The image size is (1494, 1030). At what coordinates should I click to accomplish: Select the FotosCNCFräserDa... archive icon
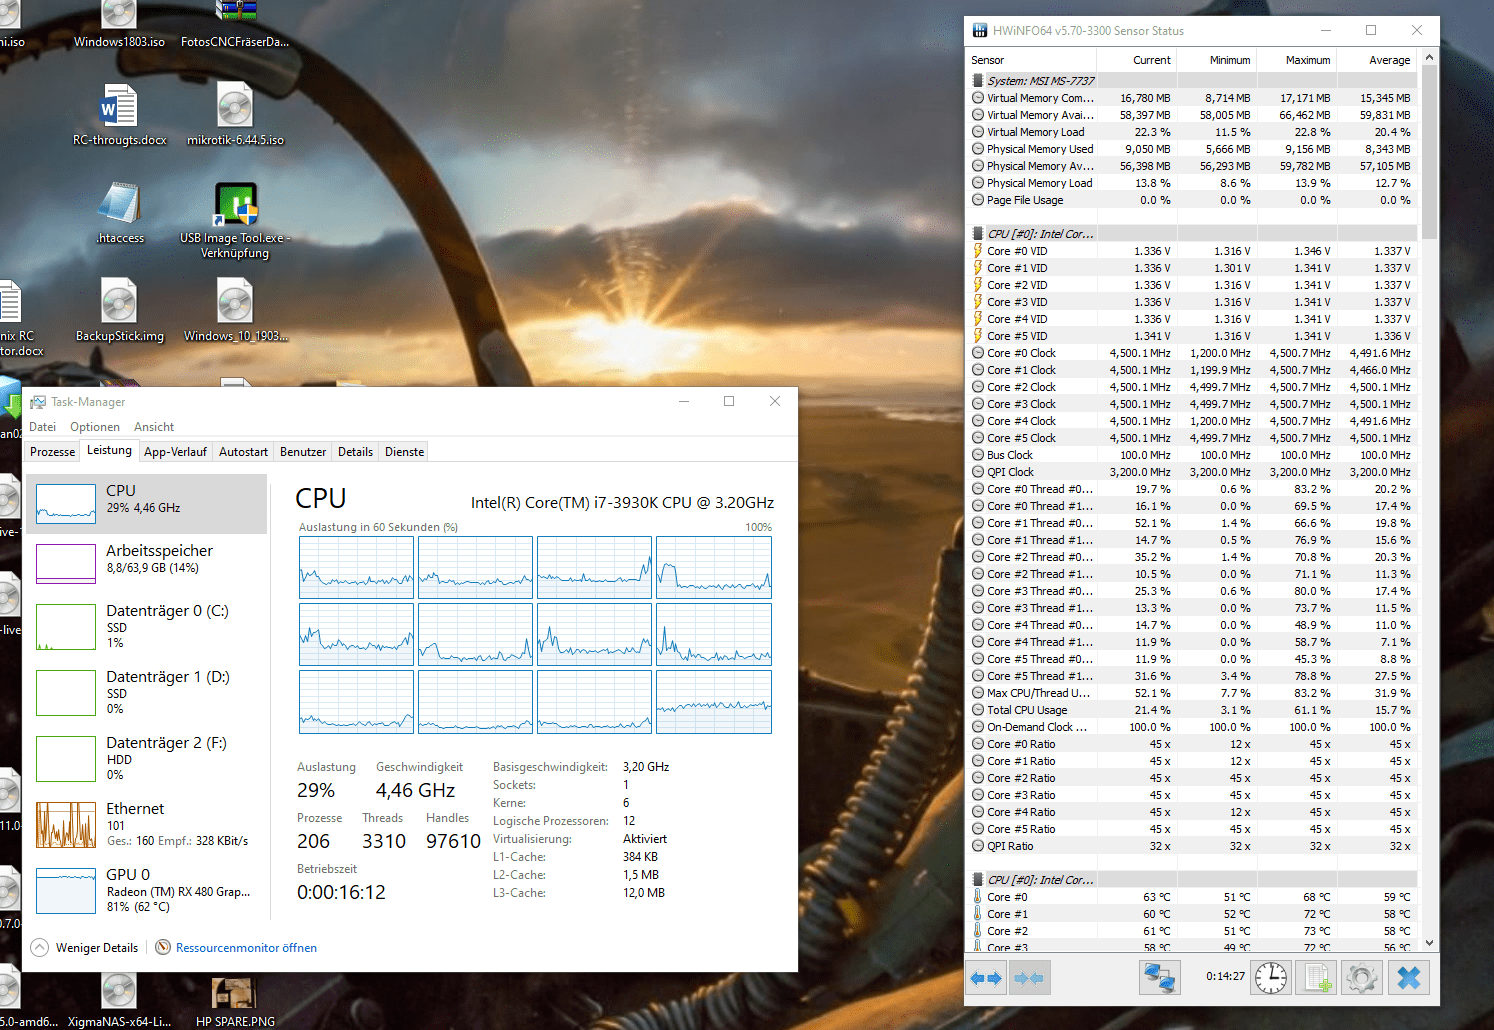tap(235, 26)
